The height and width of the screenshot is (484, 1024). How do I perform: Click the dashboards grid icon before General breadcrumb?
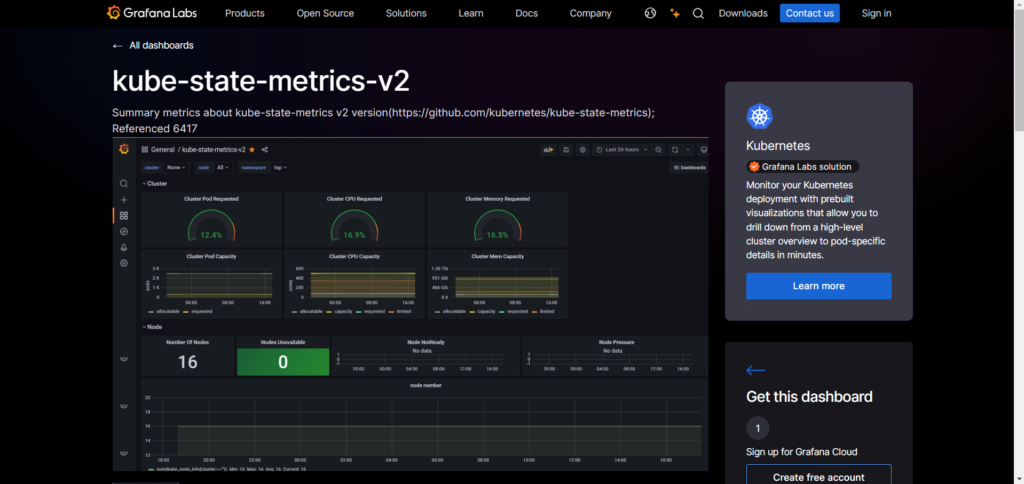point(145,150)
